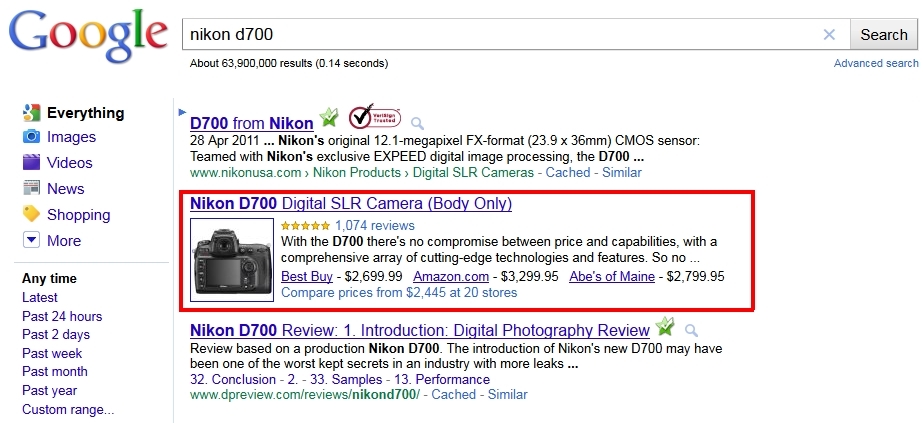Click the Images camera icon
923x423 pixels.
click(31, 137)
